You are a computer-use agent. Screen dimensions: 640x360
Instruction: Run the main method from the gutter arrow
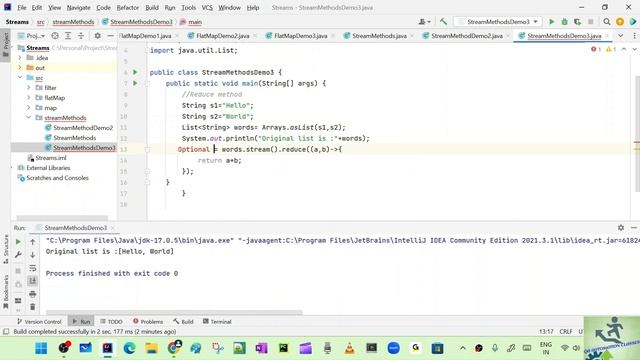tap(135, 83)
